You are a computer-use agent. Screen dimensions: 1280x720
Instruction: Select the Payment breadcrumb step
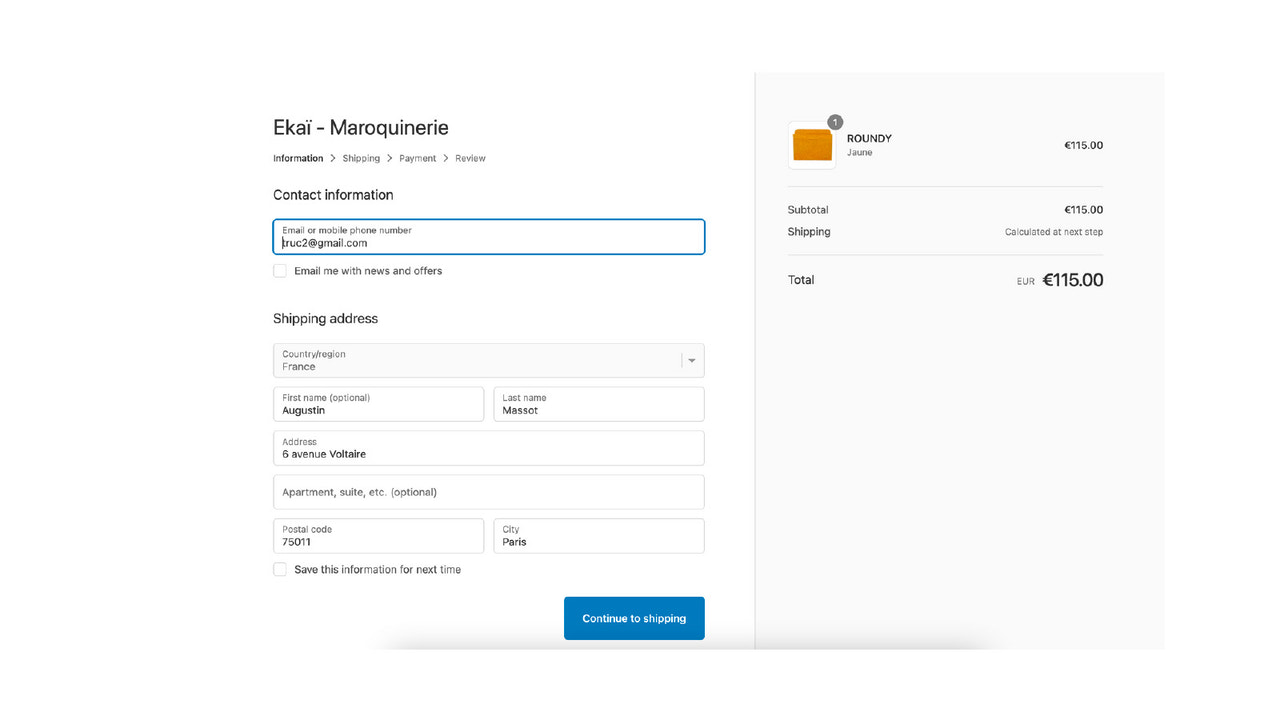pyautogui.click(x=418, y=158)
